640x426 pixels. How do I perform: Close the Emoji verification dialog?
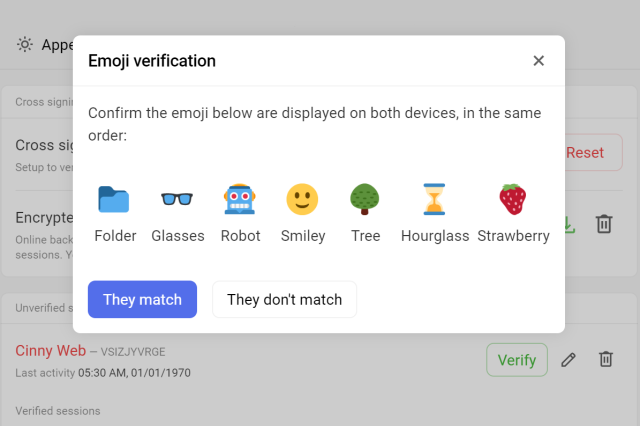539,61
